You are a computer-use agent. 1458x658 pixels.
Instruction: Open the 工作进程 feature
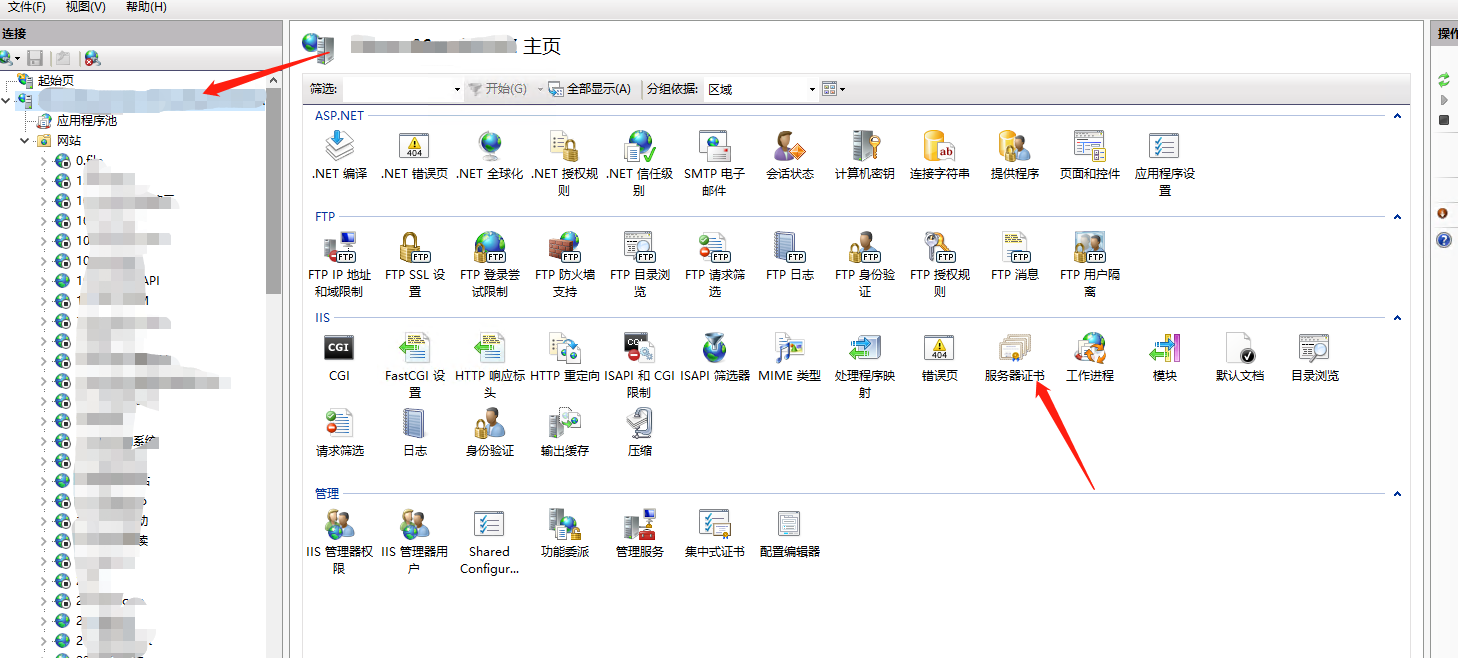pos(1090,358)
